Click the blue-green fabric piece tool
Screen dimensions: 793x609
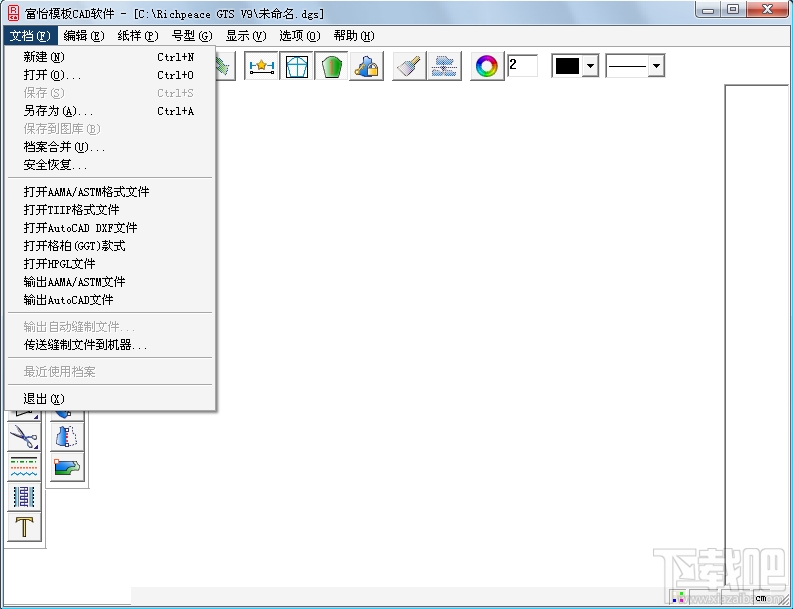click(x=67, y=467)
